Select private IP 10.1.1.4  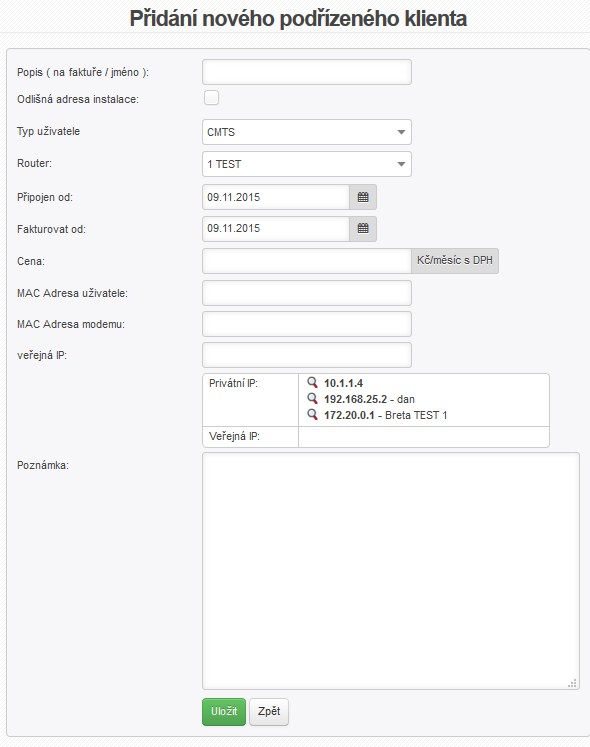[343, 383]
